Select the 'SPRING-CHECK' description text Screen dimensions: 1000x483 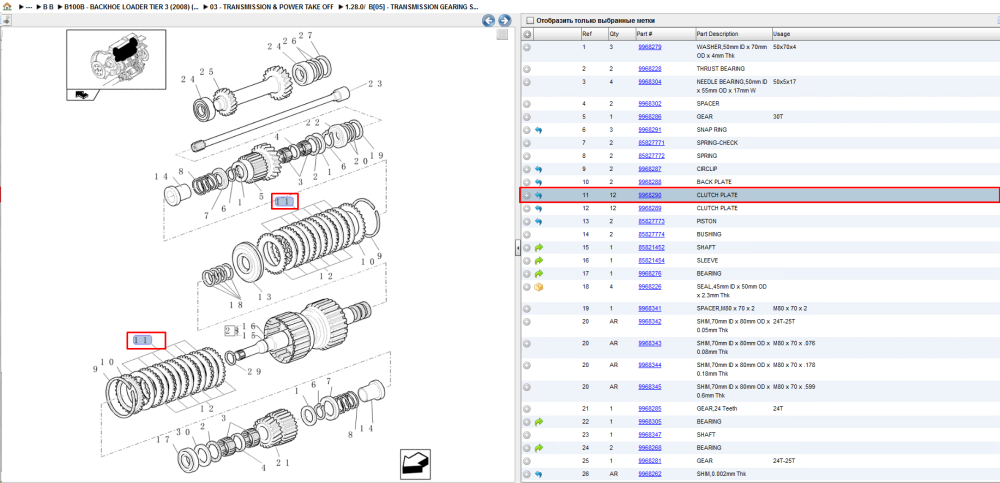coord(717,143)
